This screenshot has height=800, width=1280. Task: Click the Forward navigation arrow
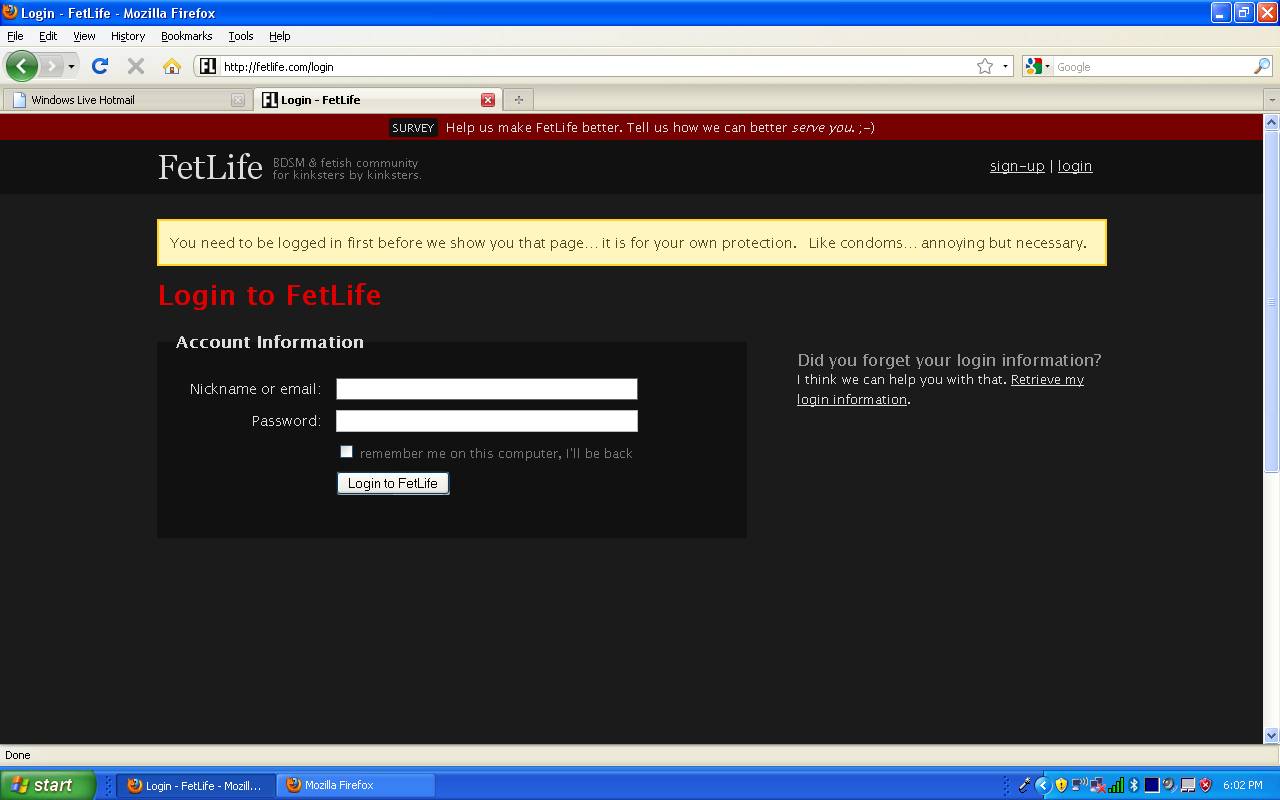click(x=51, y=66)
